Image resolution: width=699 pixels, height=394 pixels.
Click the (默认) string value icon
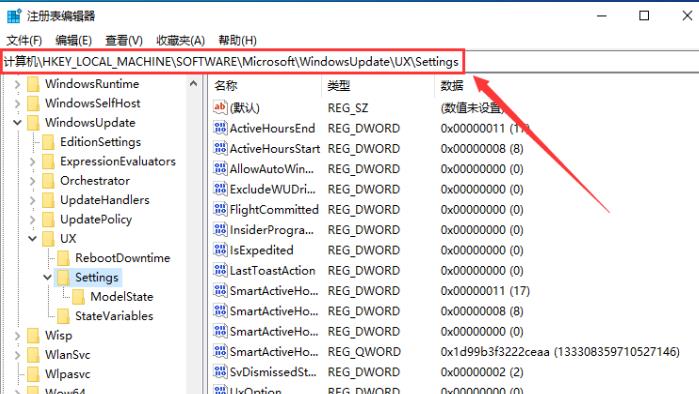tap(220, 107)
